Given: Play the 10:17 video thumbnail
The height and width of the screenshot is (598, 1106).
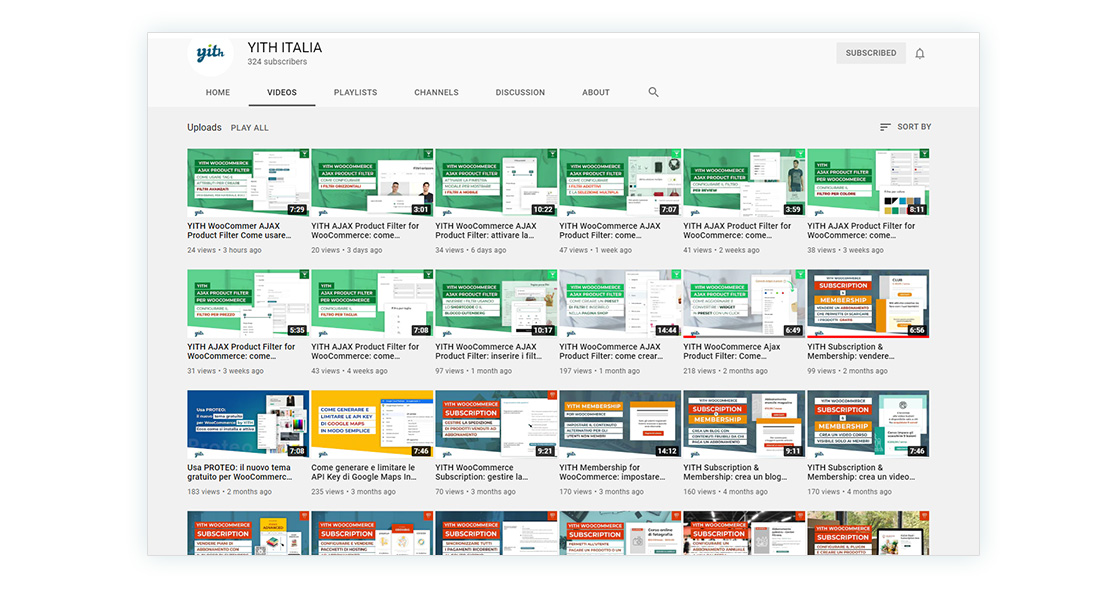Looking at the screenshot, I should pos(497,303).
